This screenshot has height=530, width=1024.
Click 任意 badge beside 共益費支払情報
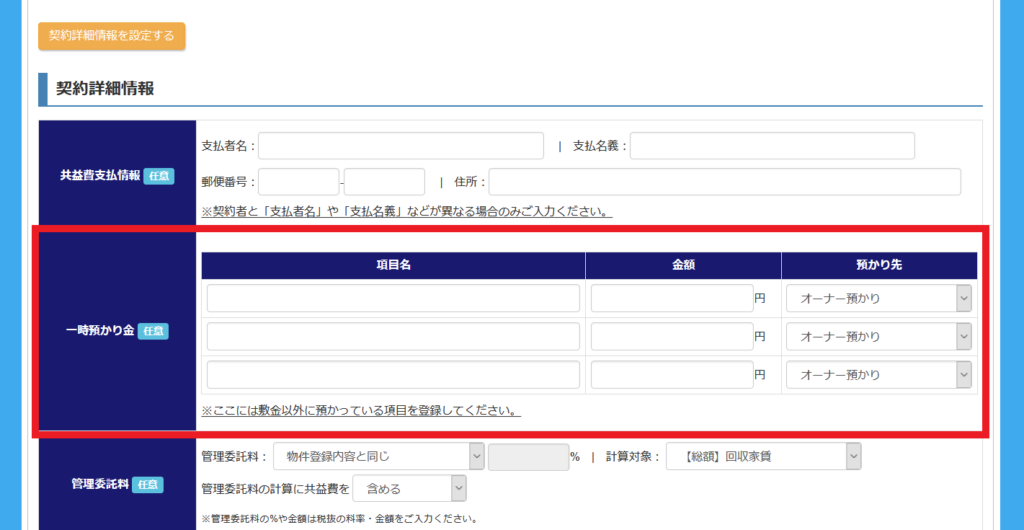159,176
